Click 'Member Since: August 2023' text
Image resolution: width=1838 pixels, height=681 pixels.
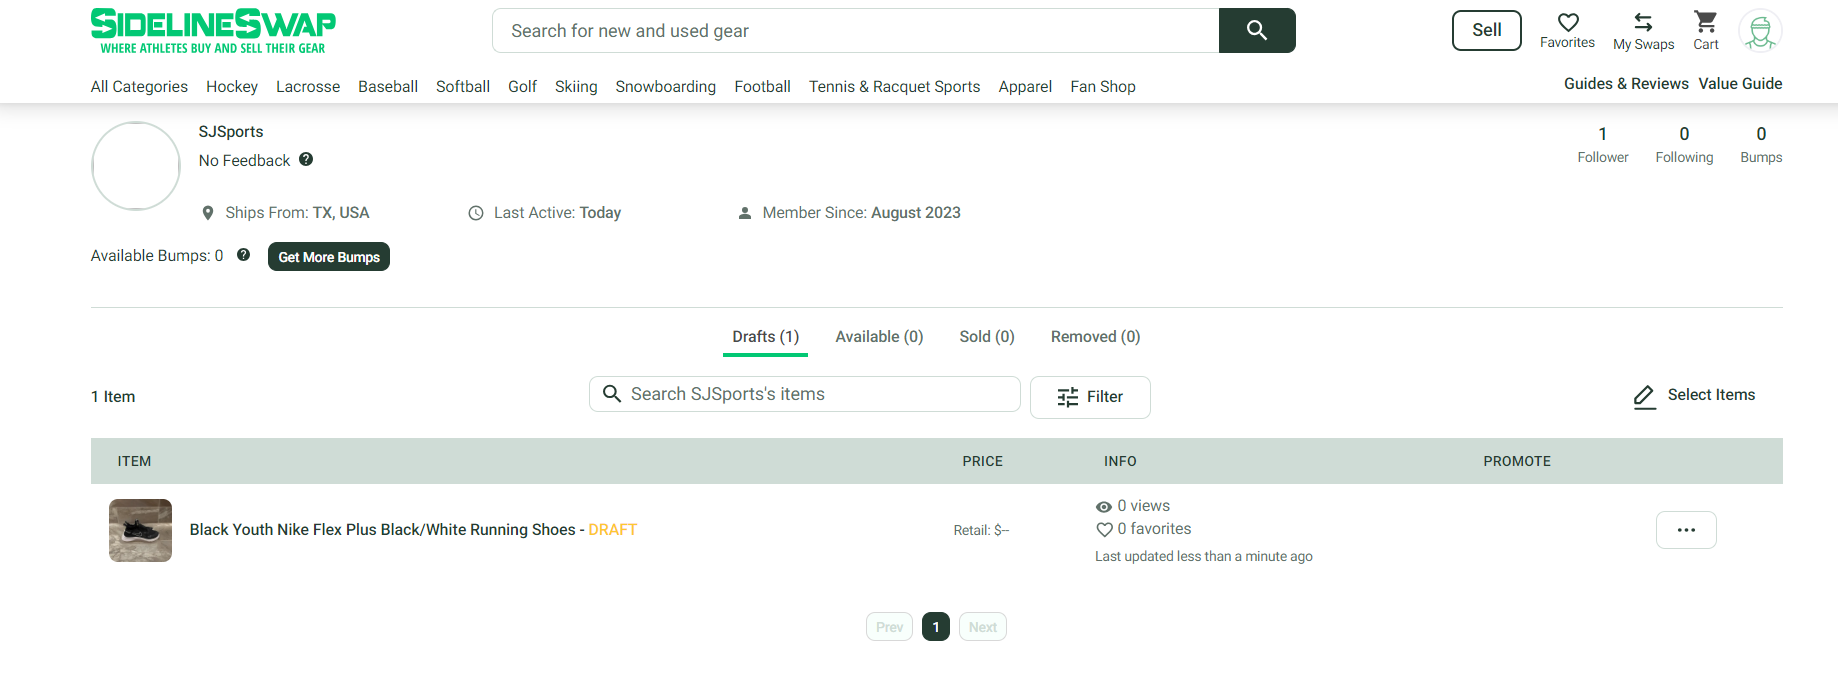click(x=861, y=213)
